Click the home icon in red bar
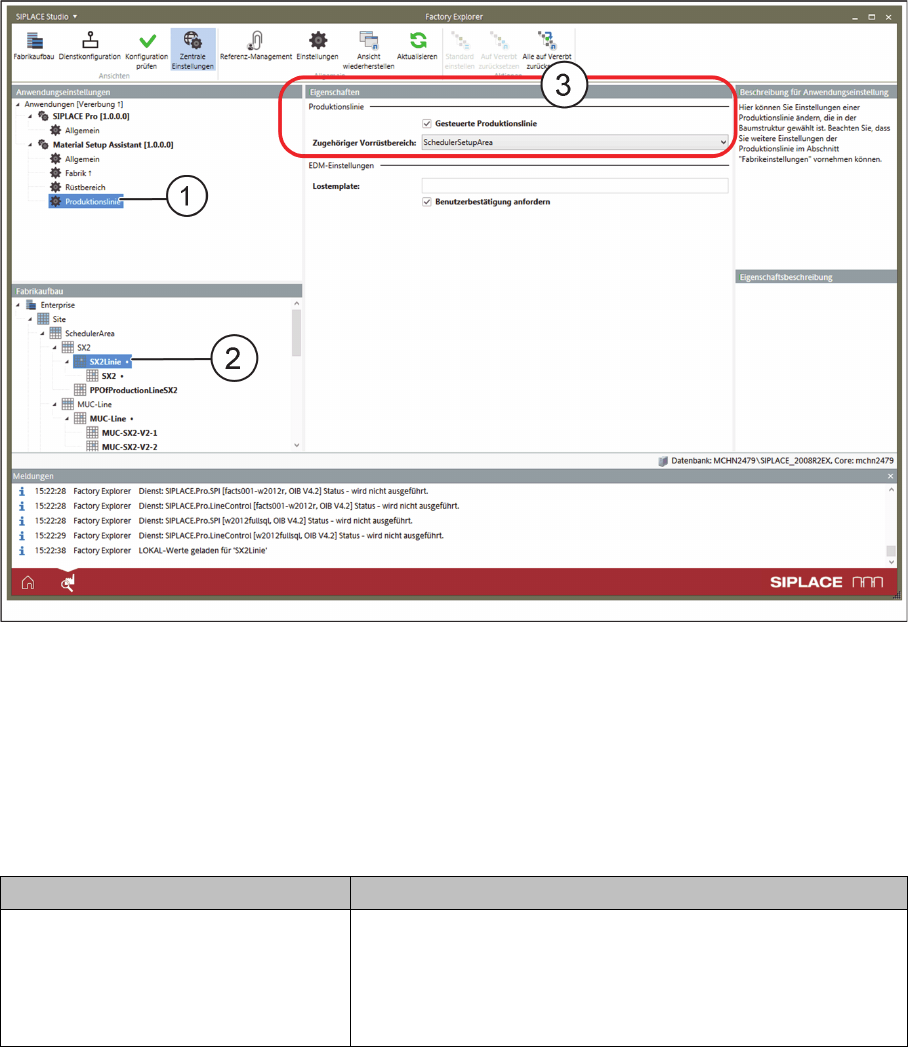This screenshot has height=1047, width=908. [28, 583]
